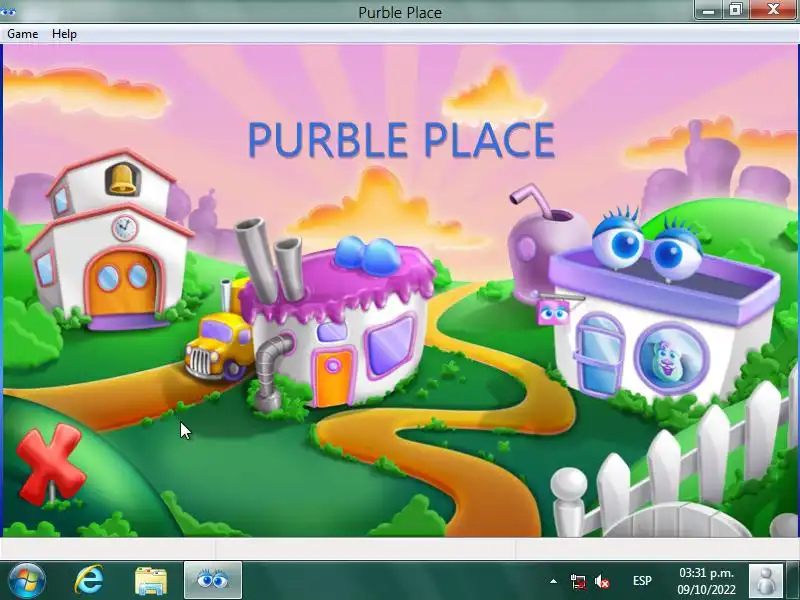Click the muted volume tray icon
Screen dimensions: 800x600
[x=602, y=581]
